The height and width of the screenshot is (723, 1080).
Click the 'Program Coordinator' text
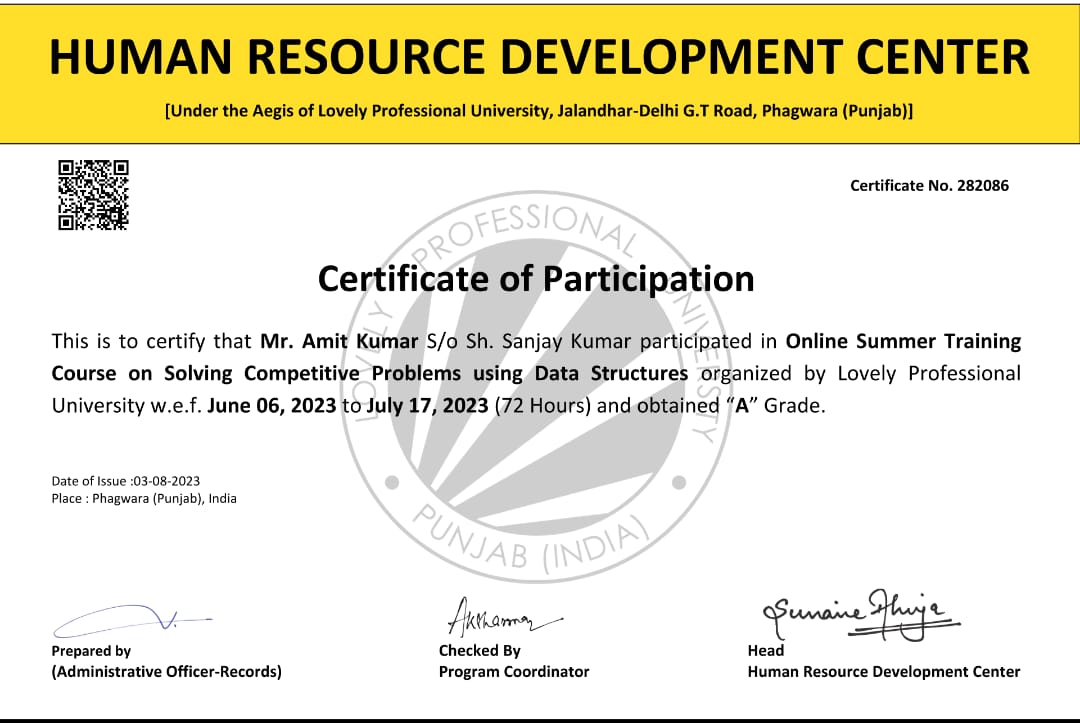tap(514, 671)
